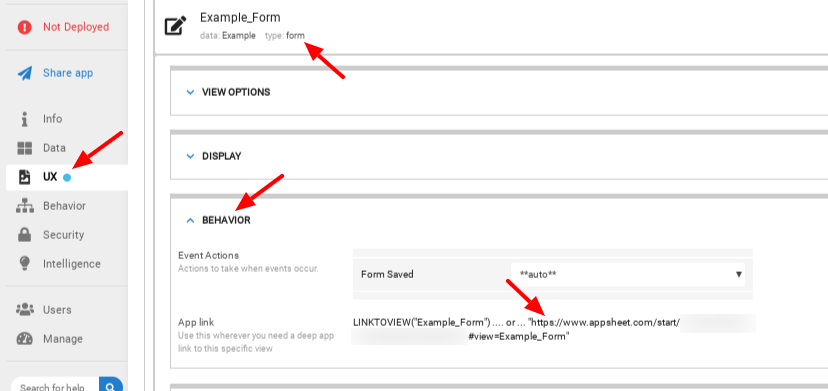Viewport: 828px width, 391px height.
Task: Open the Data grid icon
Action: click(24, 148)
